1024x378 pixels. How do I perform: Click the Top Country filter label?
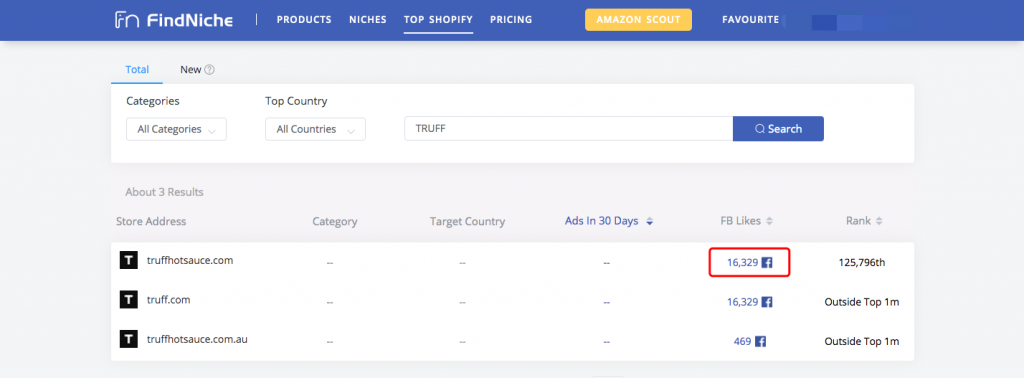(296, 101)
